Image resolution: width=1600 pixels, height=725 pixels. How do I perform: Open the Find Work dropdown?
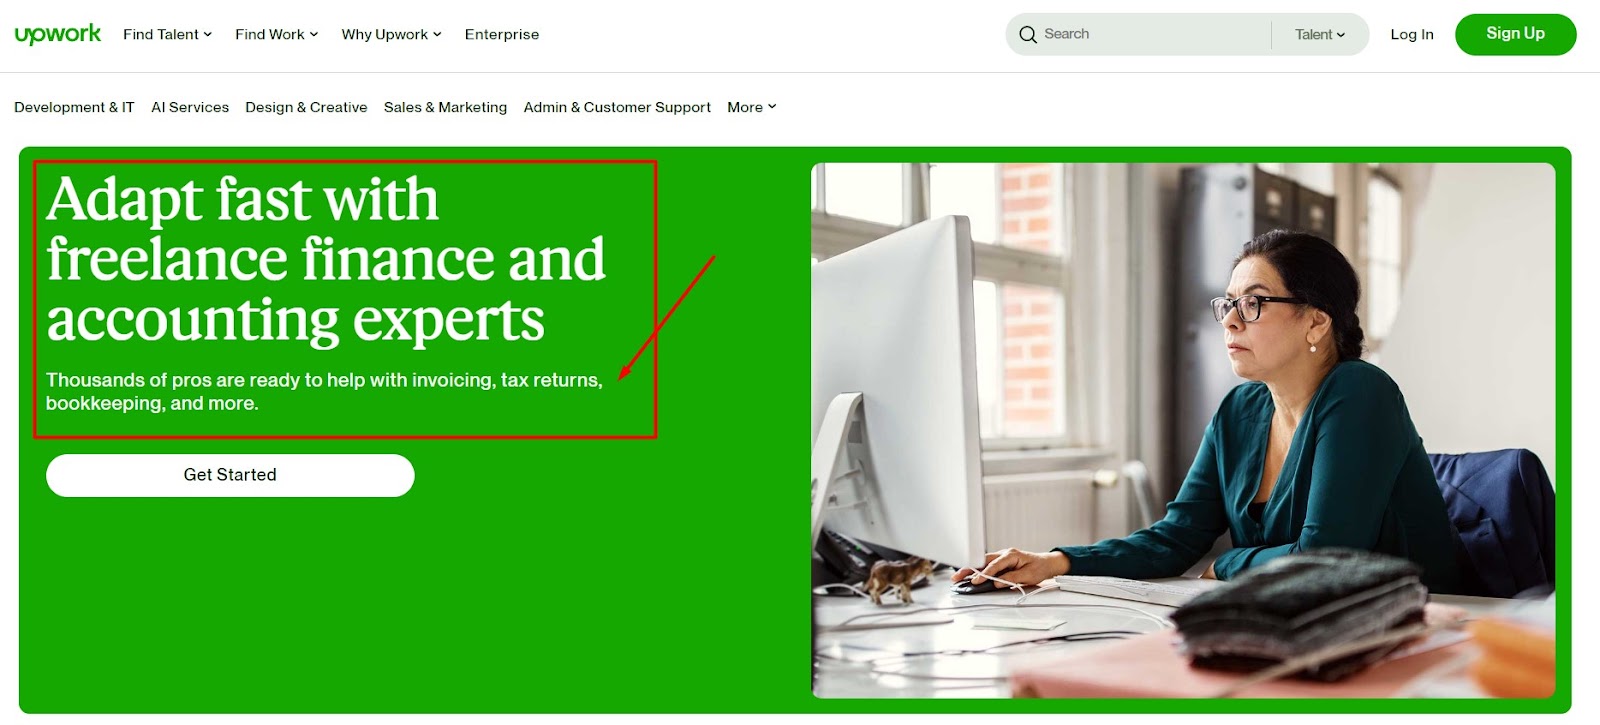(276, 34)
